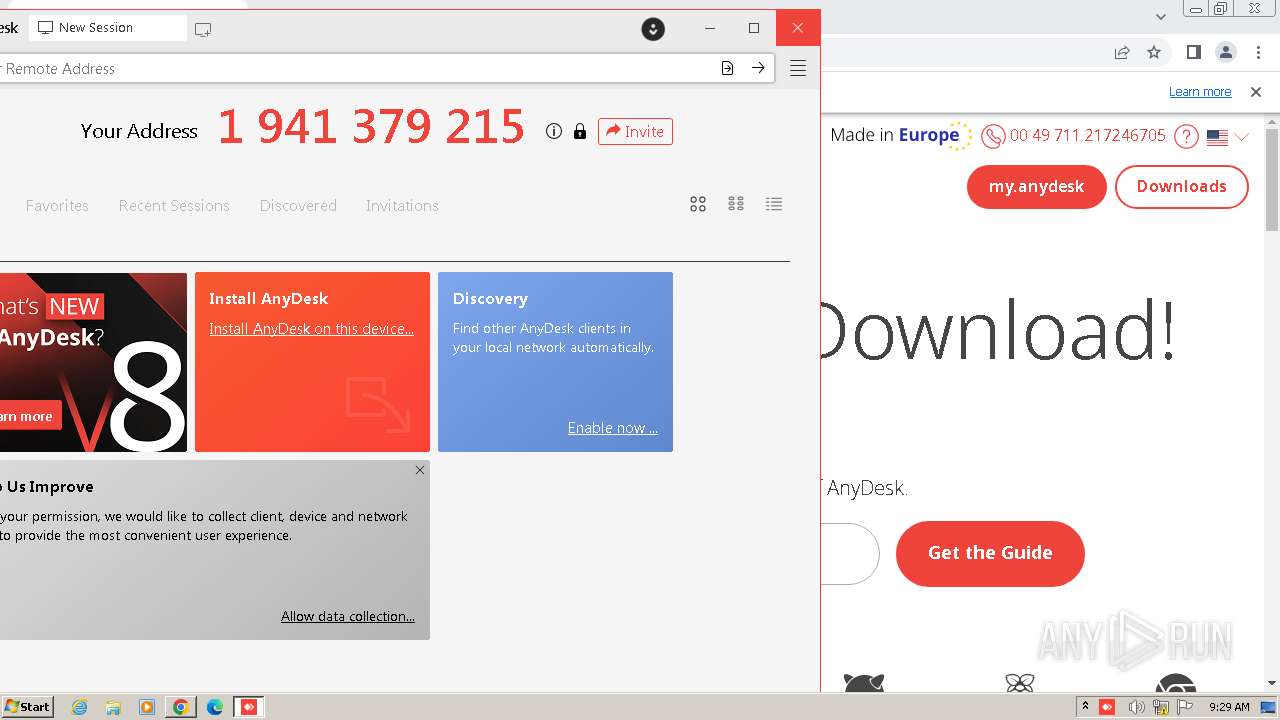Bookmark this page with the star icon

(x=1154, y=53)
